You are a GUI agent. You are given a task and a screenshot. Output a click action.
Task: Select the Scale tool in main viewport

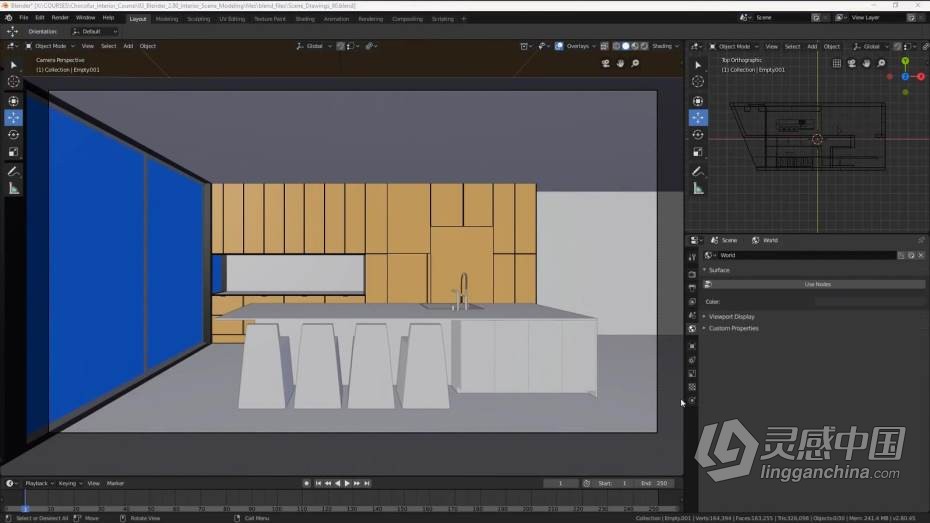(x=13, y=152)
